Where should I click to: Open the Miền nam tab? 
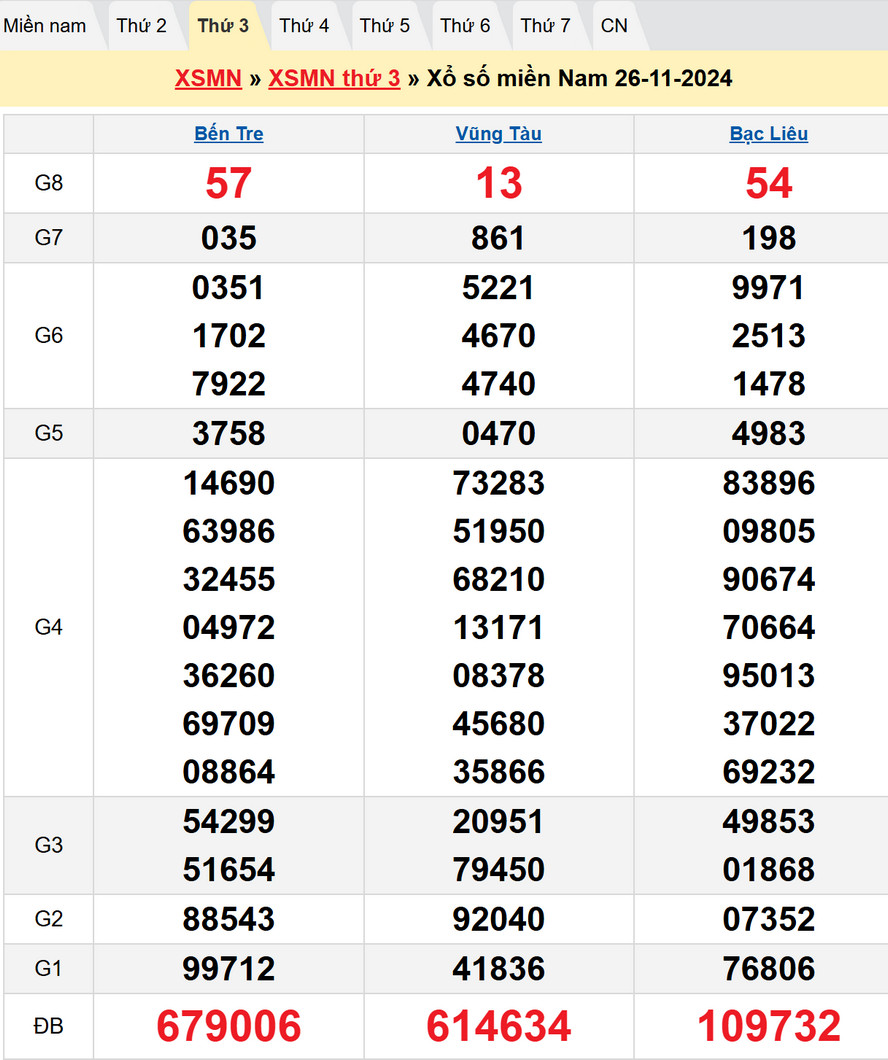pos(45,26)
